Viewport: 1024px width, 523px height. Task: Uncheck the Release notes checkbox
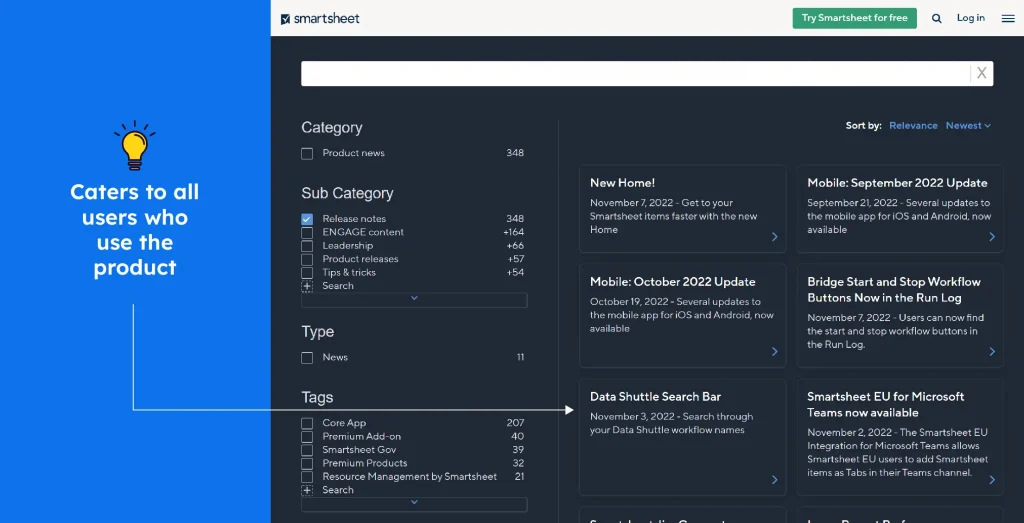click(x=307, y=219)
